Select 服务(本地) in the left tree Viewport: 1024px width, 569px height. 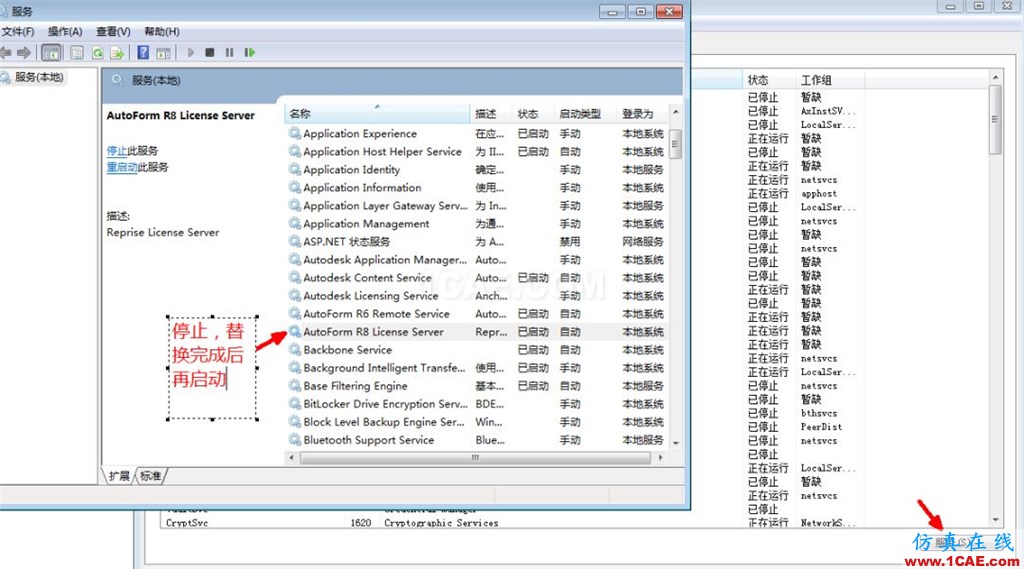pos(39,77)
